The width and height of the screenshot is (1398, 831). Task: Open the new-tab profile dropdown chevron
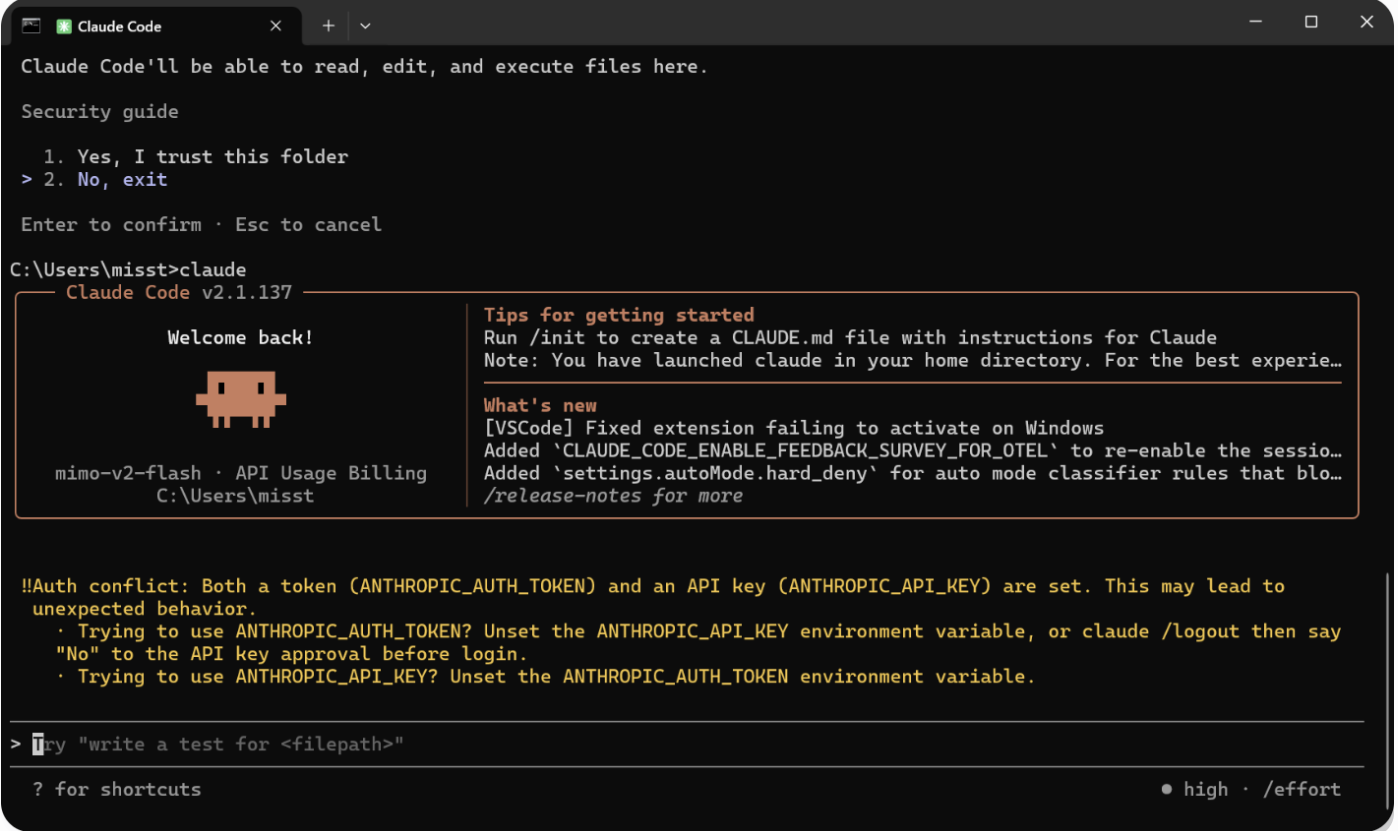coord(365,26)
